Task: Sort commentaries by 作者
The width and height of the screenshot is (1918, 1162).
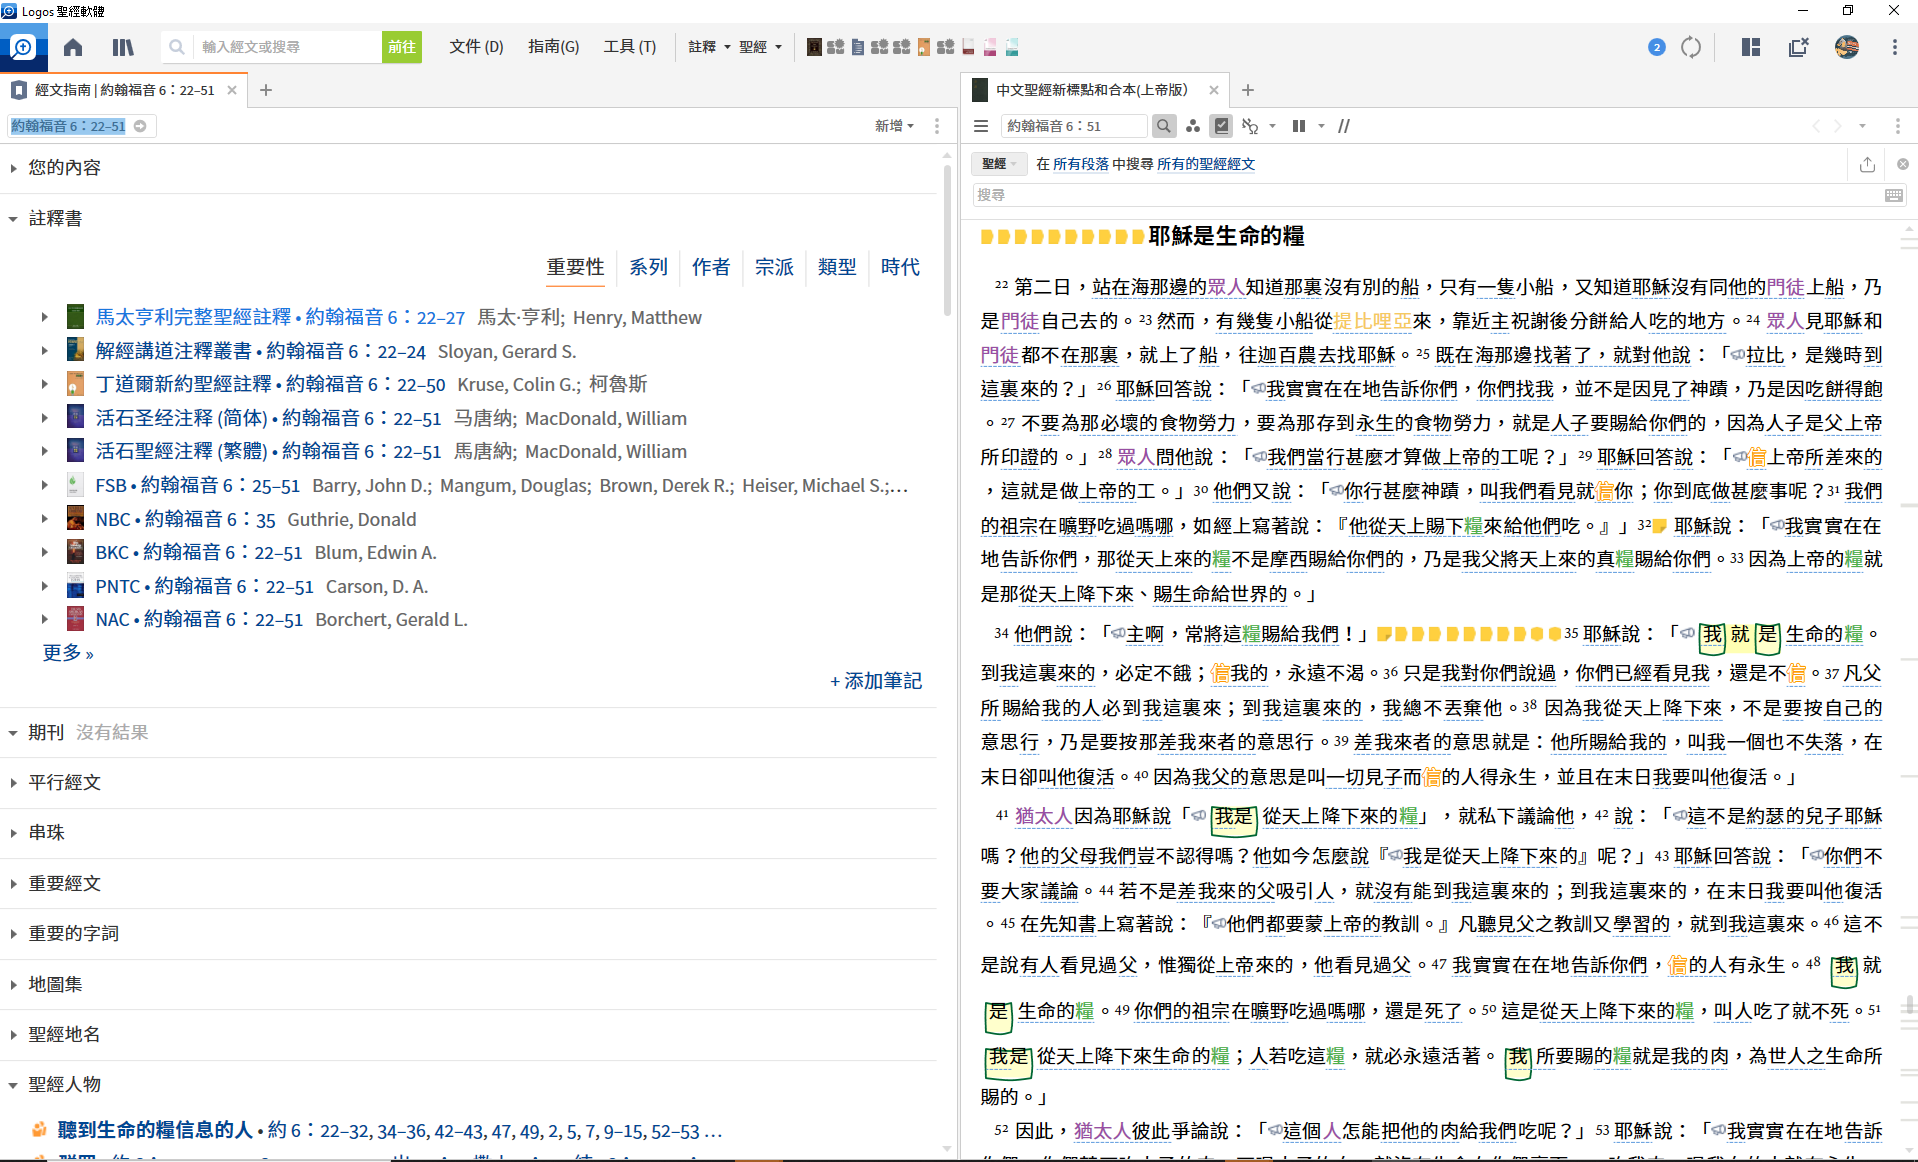Action: coord(711,267)
